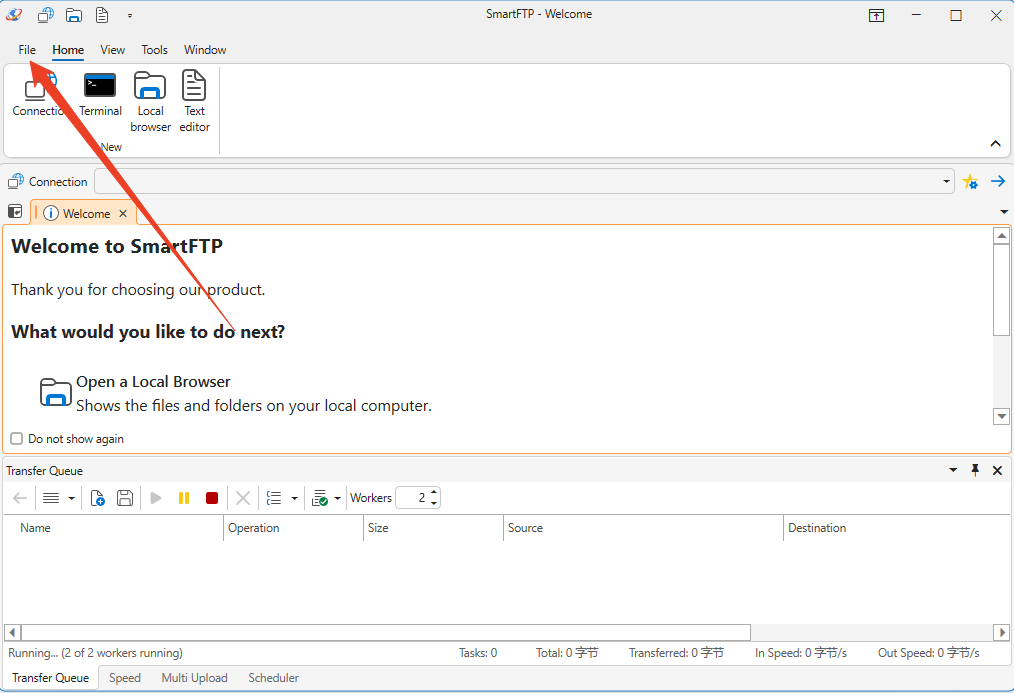The image size is (1014, 693).
Task: Sort the queue by the Name column
Action: point(114,528)
